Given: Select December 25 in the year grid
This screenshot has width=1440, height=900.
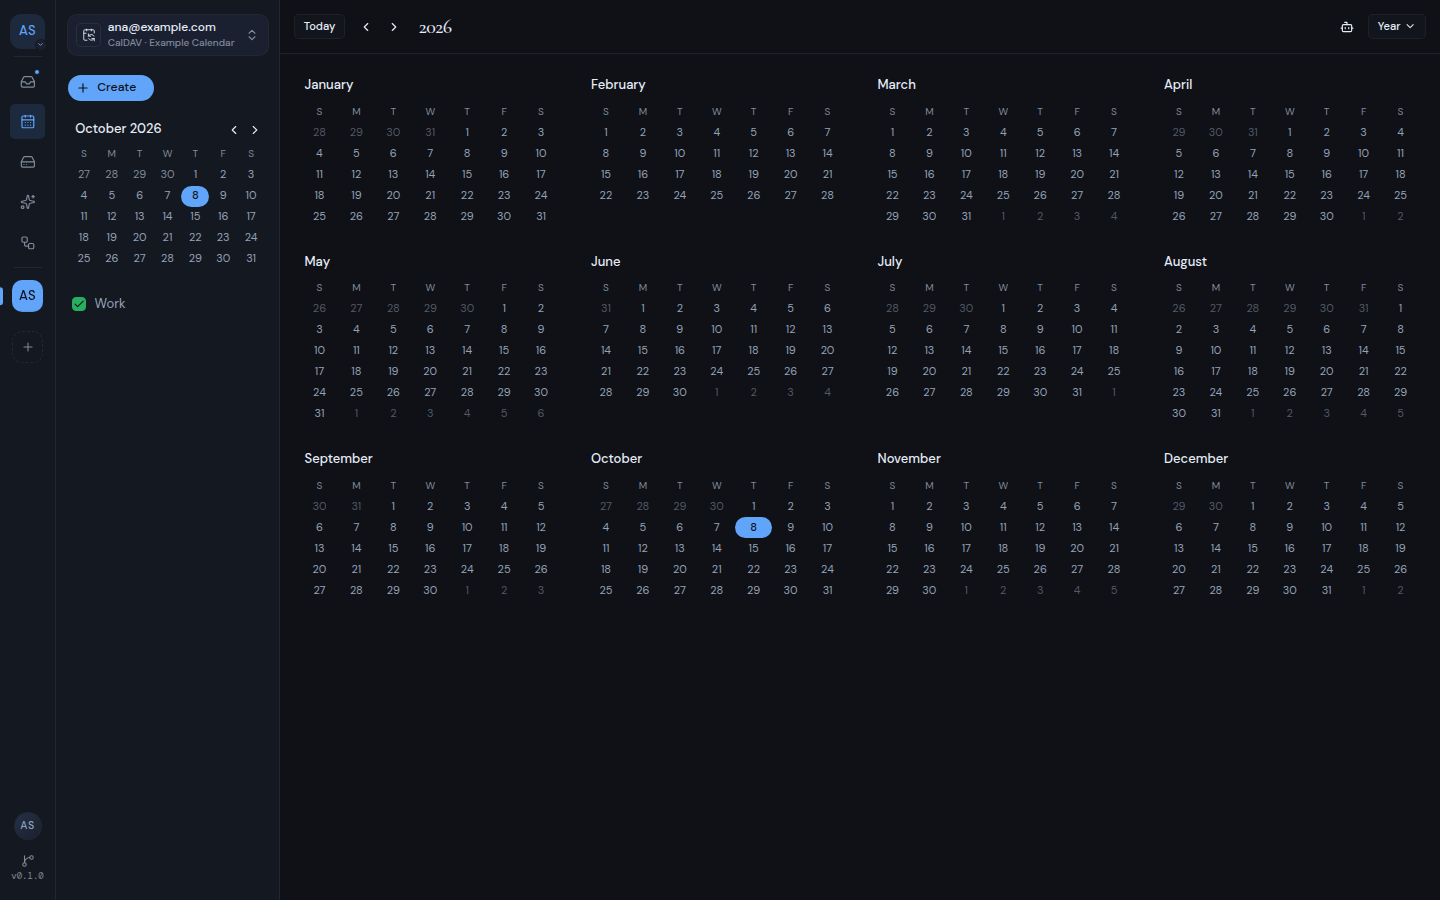Looking at the screenshot, I should 1363,570.
